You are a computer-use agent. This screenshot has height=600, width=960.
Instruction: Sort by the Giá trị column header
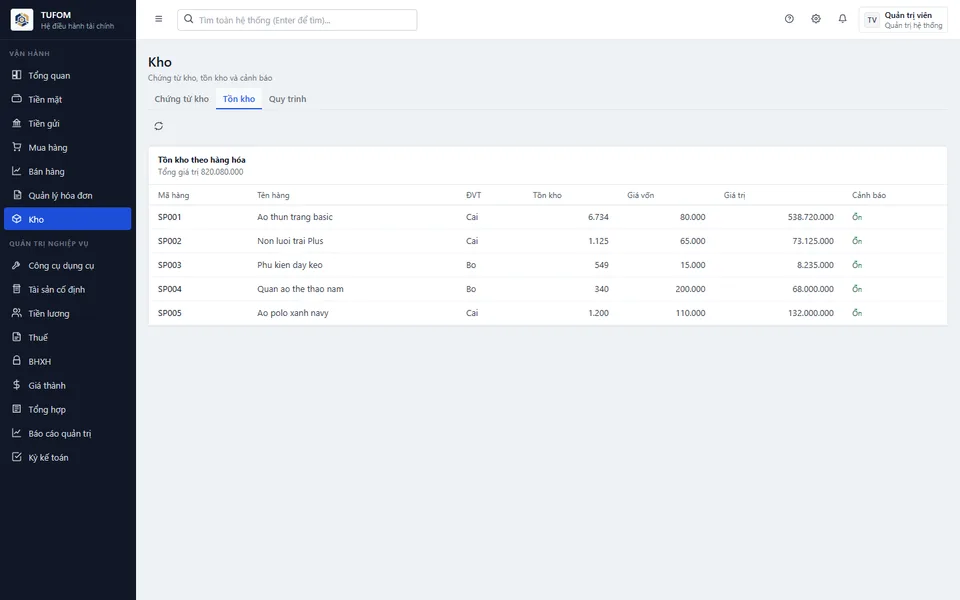(x=734, y=195)
